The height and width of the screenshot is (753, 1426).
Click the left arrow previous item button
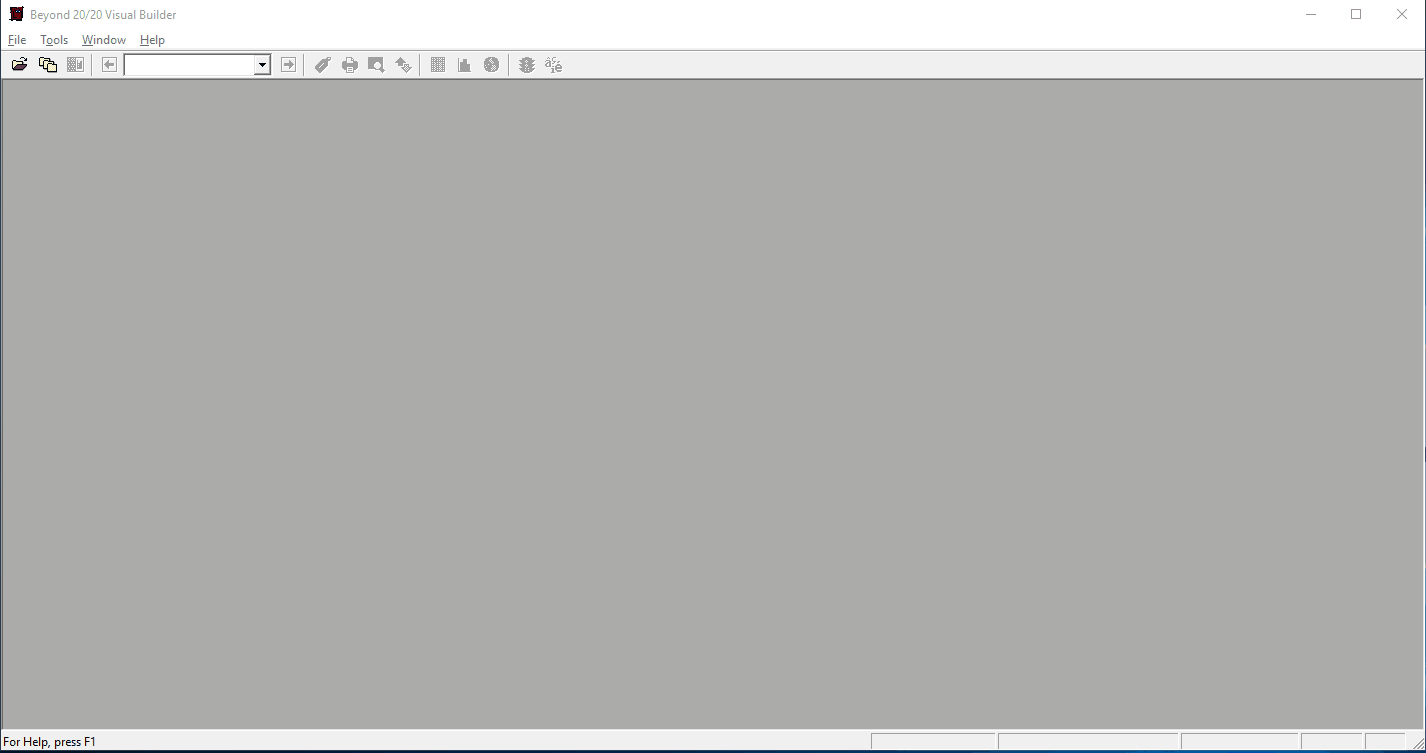coord(109,65)
